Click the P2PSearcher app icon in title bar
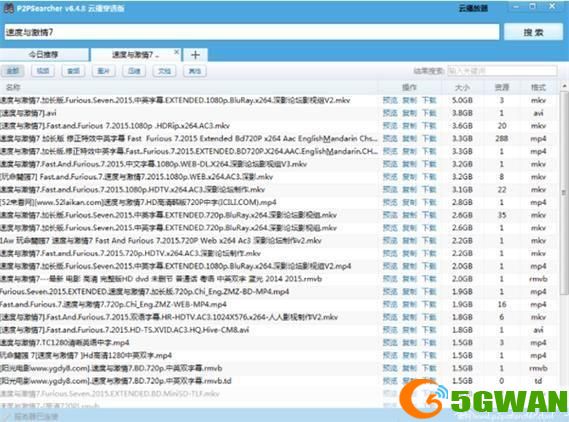Image resolution: width=569 pixels, height=422 pixels. 9,8
